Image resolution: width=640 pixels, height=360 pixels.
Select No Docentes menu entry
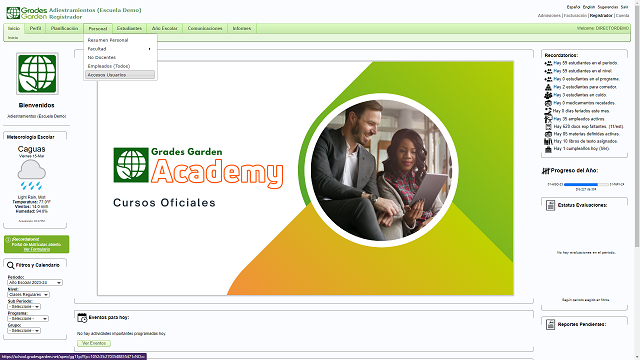click(x=120, y=58)
